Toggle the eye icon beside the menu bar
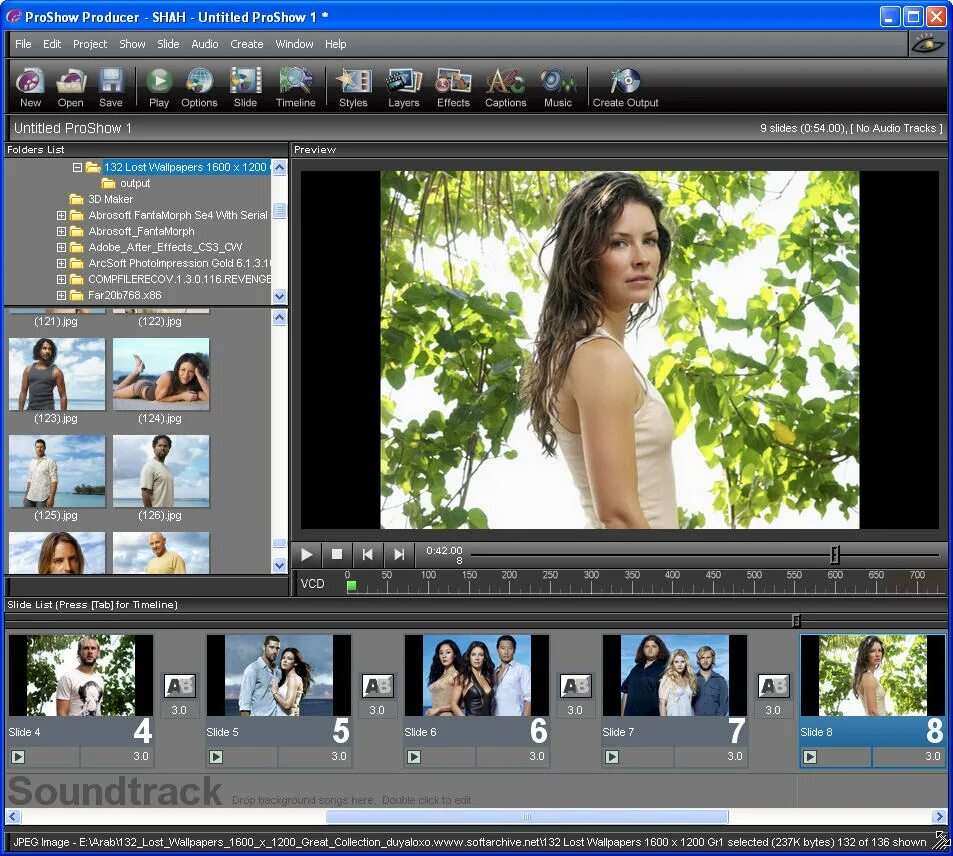 tap(927, 44)
